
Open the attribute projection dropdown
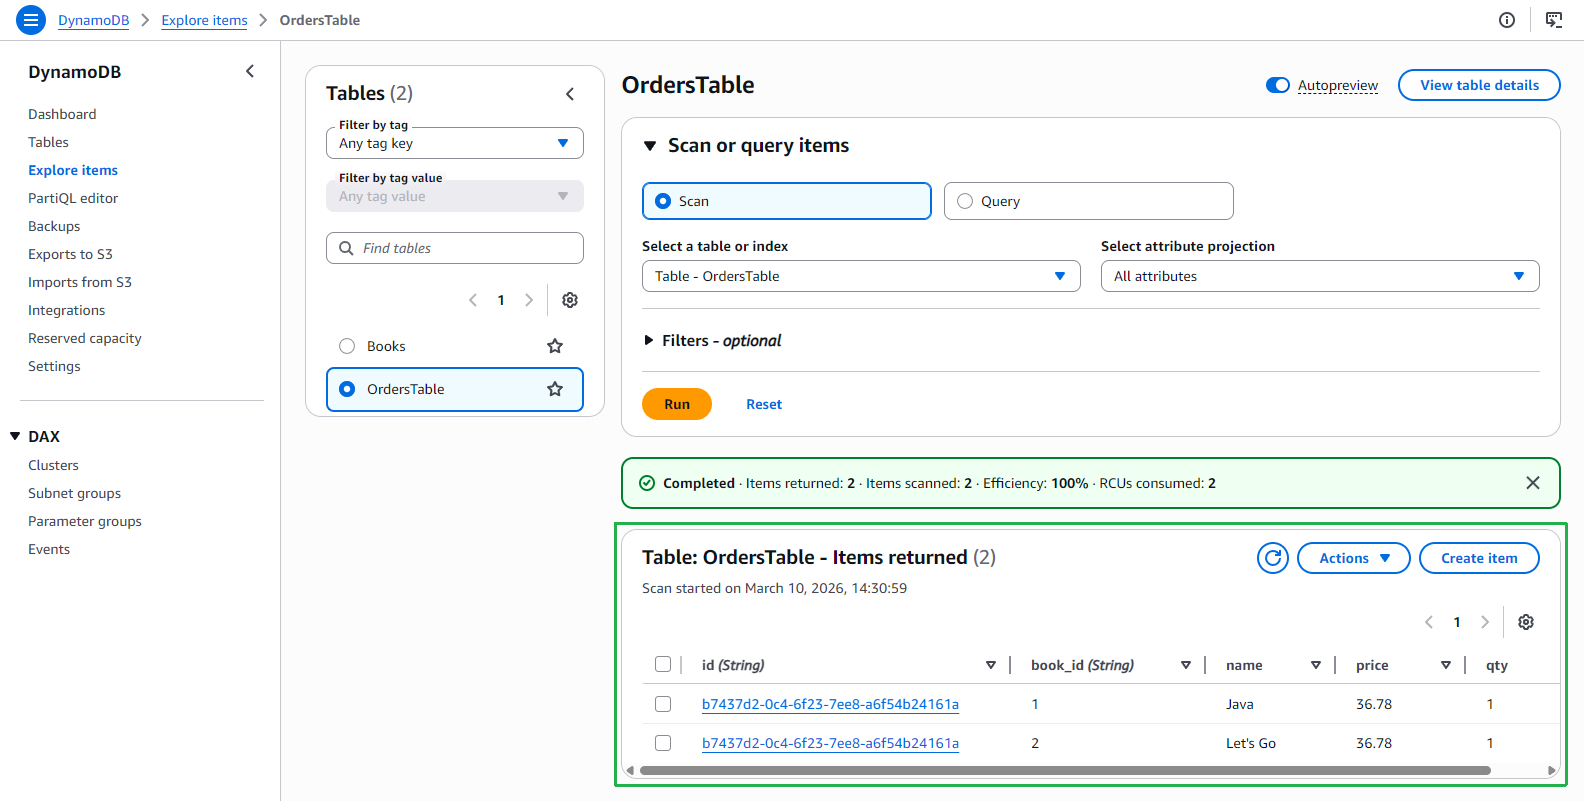1320,276
